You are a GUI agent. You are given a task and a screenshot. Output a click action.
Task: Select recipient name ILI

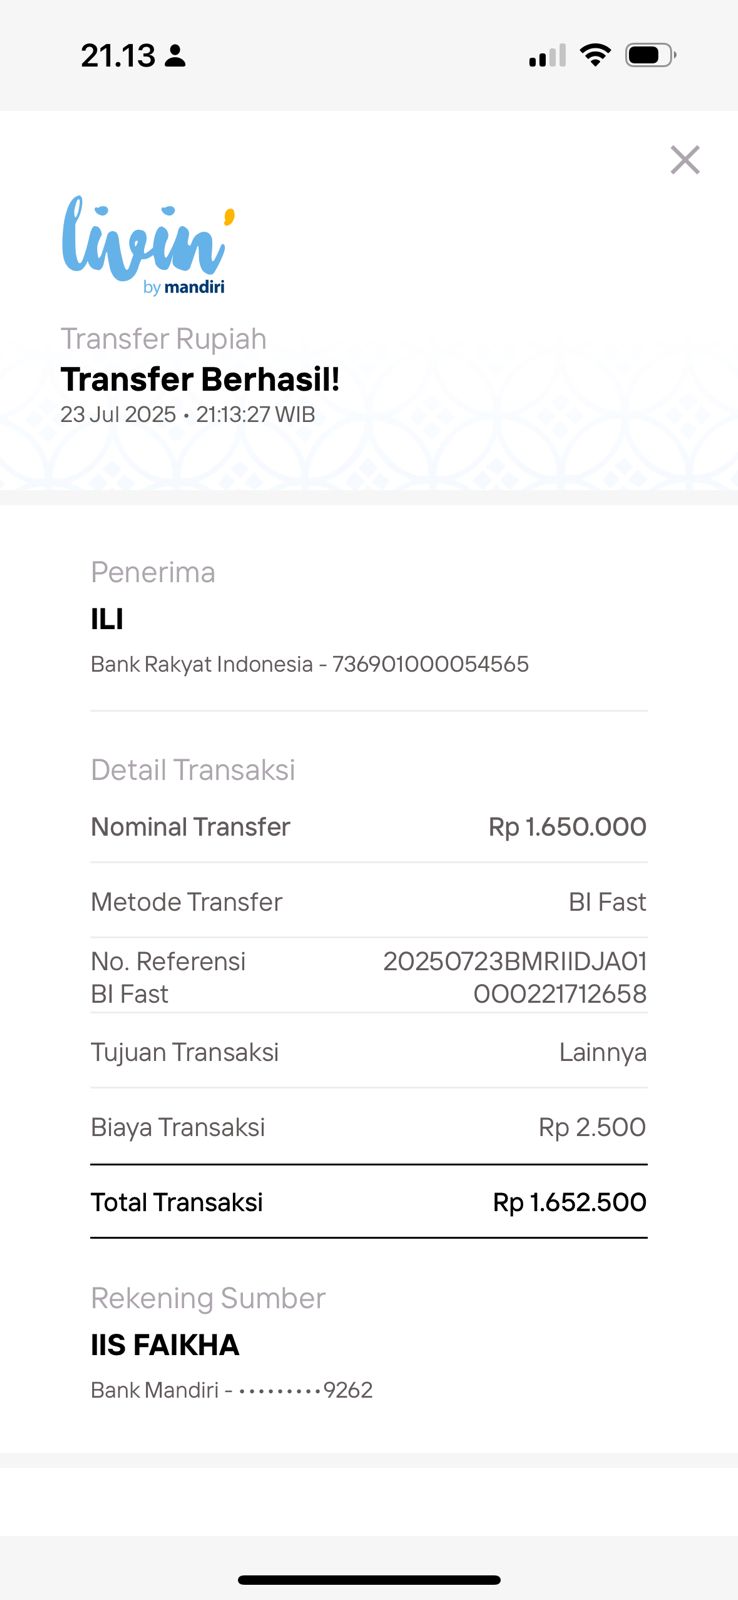point(107,619)
